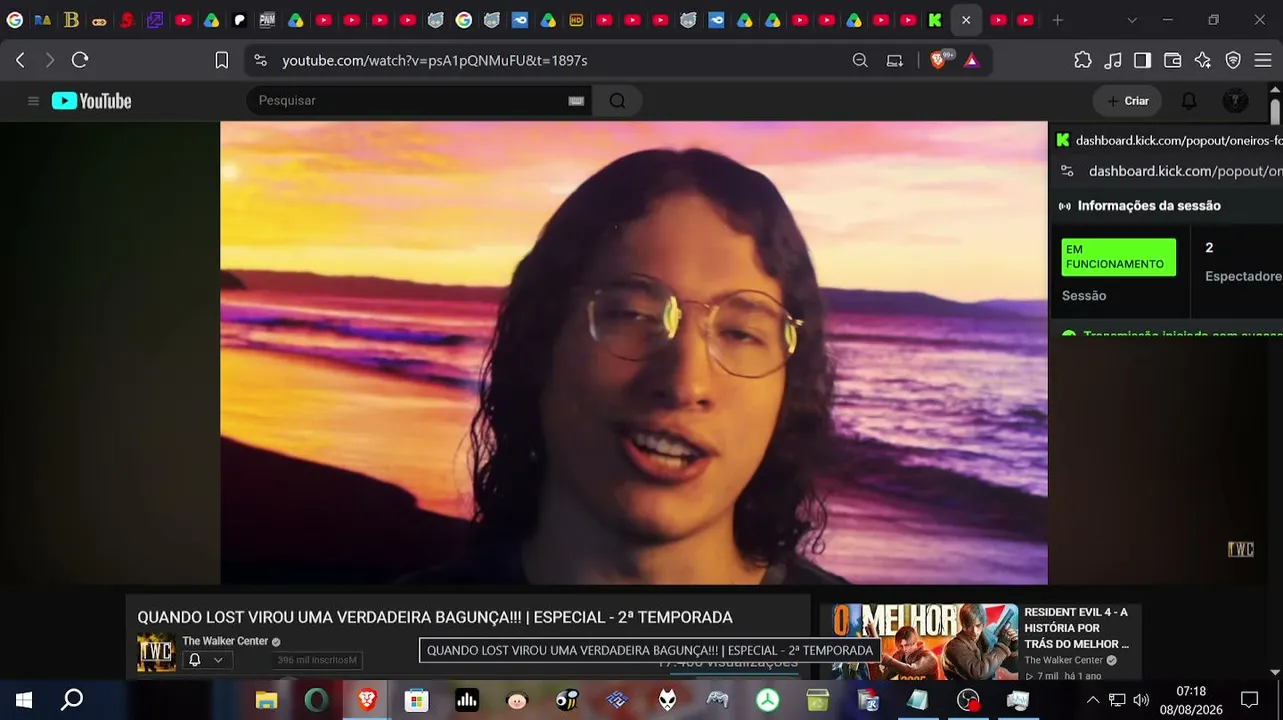Click the video player to pause
Image resolution: width=1283 pixels, height=720 pixels.
(634, 352)
